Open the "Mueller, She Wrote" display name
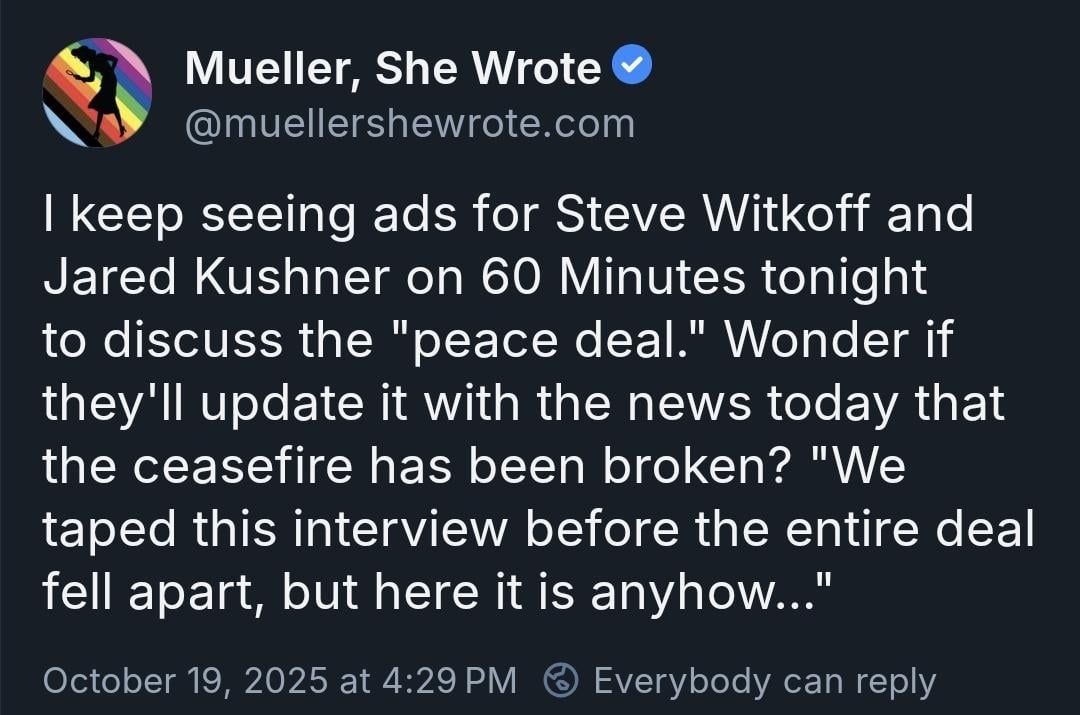The height and width of the screenshot is (715, 1080). [x=393, y=69]
